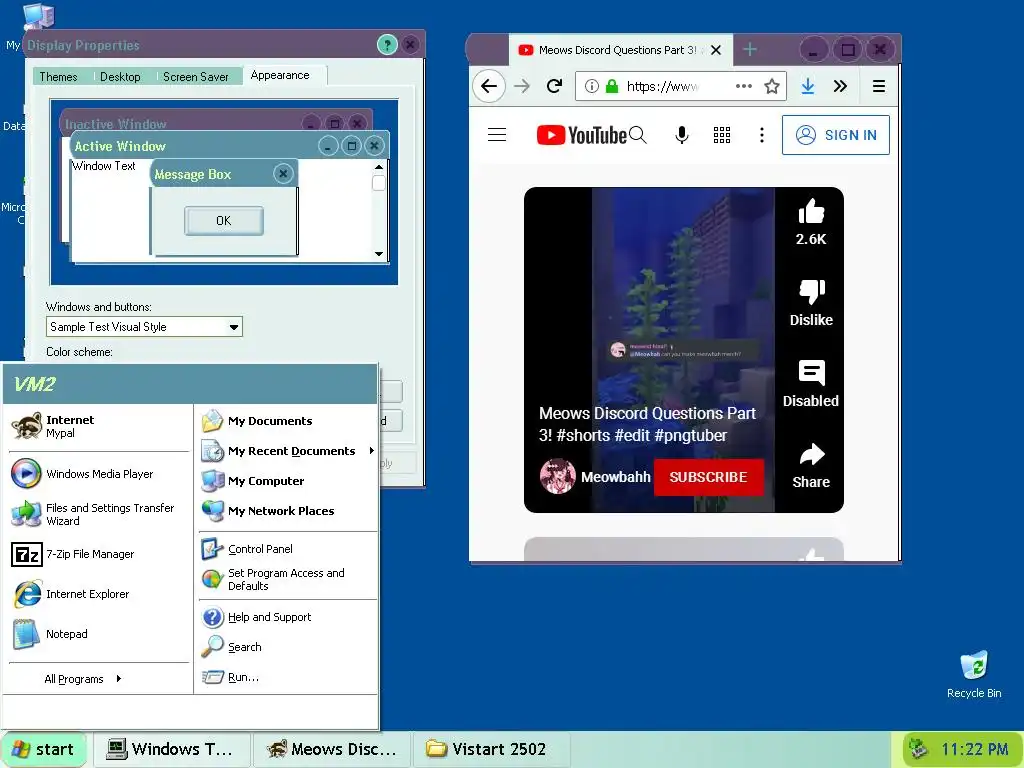Like the short with thumbs up
This screenshot has height=768, width=1024.
[811, 212]
